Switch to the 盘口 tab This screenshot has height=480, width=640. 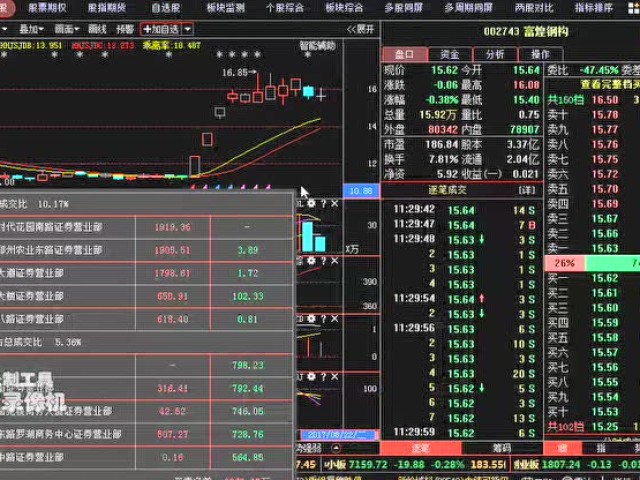click(x=405, y=55)
